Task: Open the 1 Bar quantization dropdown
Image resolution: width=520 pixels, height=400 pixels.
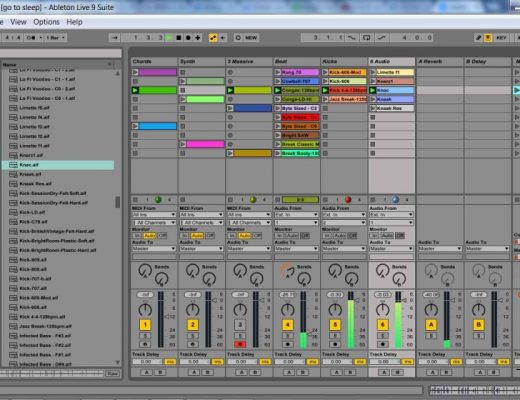Action: (55, 38)
